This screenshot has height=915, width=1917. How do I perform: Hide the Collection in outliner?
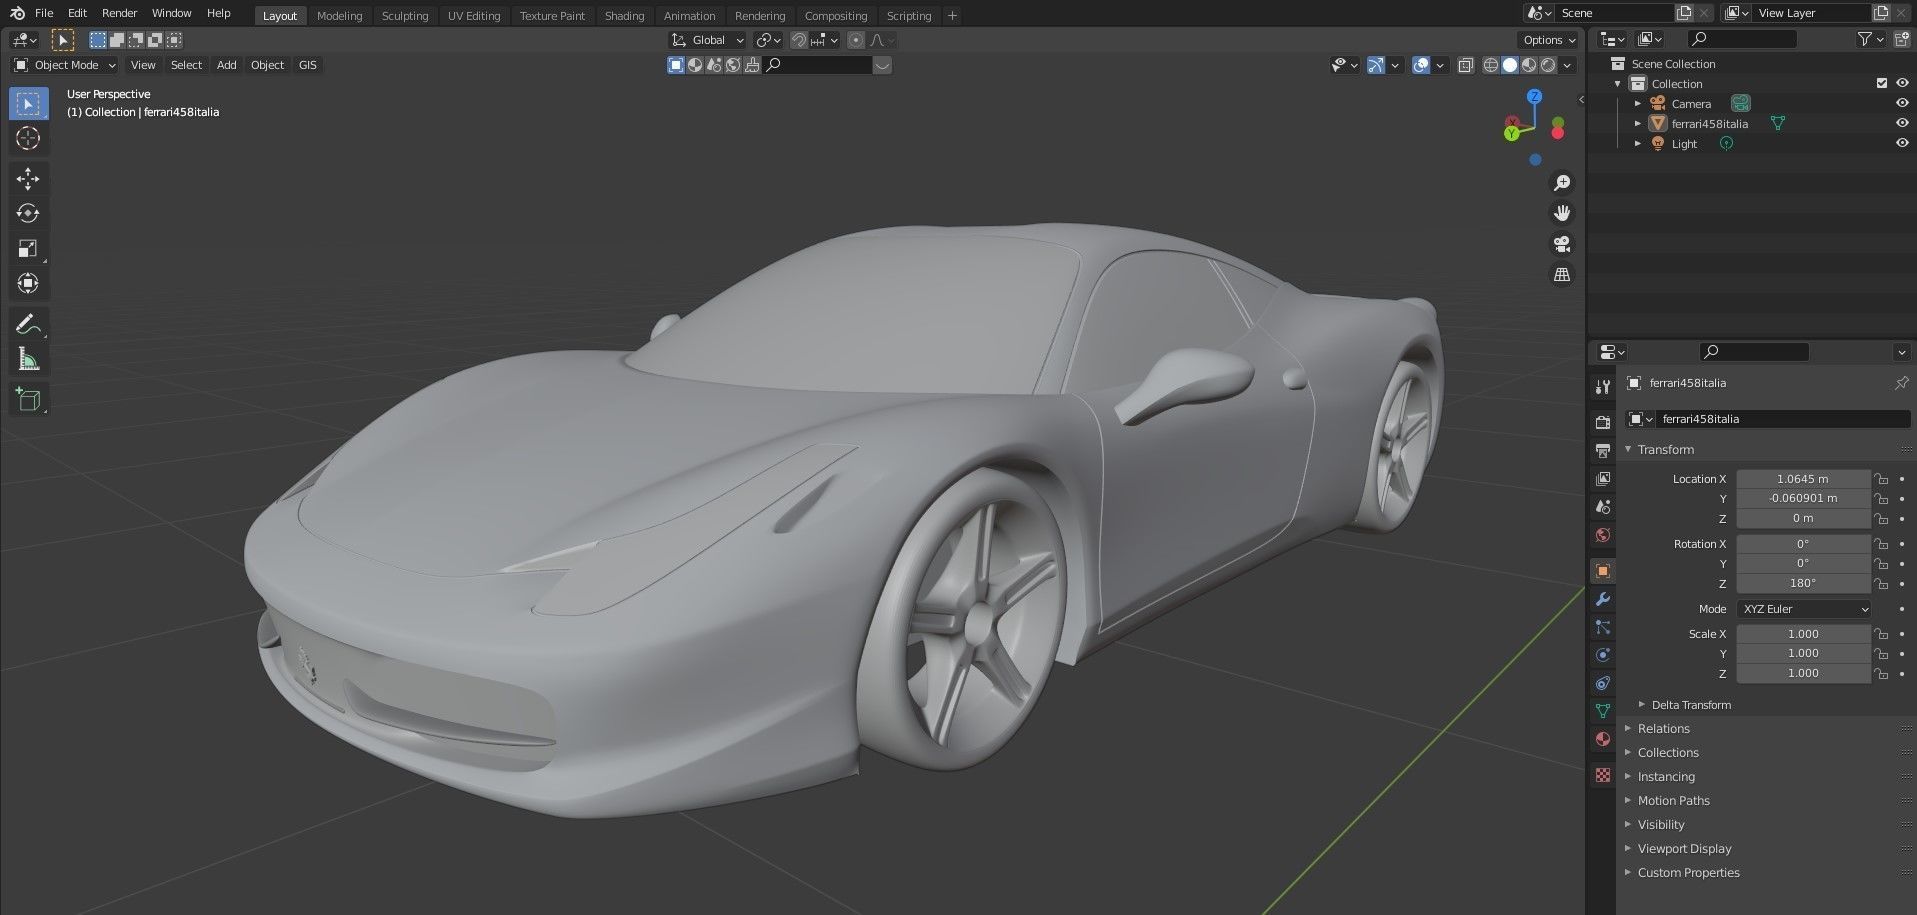tap(1902, 83)
